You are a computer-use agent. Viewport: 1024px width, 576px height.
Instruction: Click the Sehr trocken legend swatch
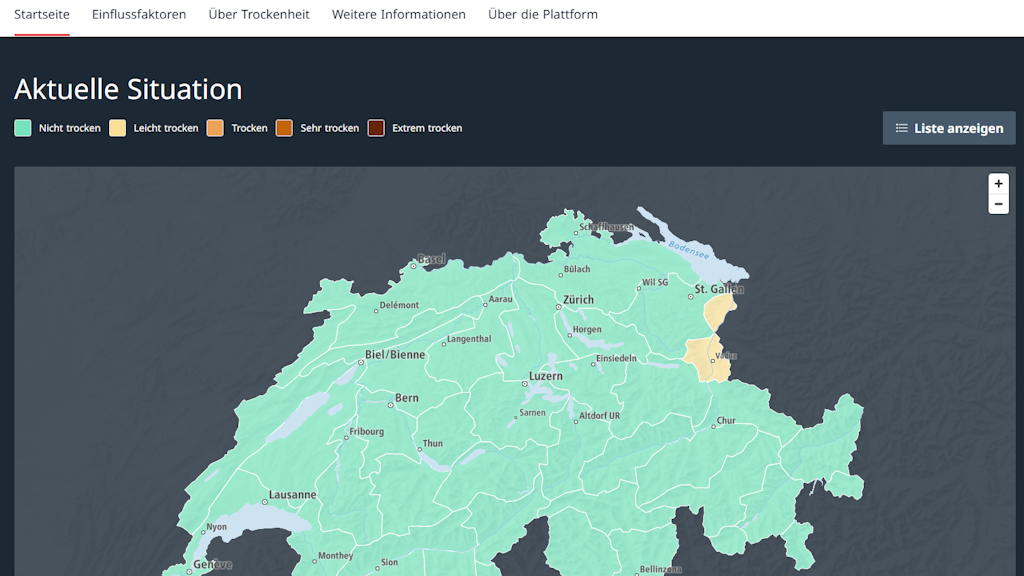(x=284, y=128)
